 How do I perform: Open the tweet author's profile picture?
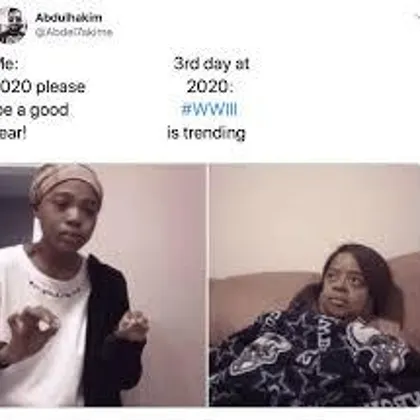point(12,25)
